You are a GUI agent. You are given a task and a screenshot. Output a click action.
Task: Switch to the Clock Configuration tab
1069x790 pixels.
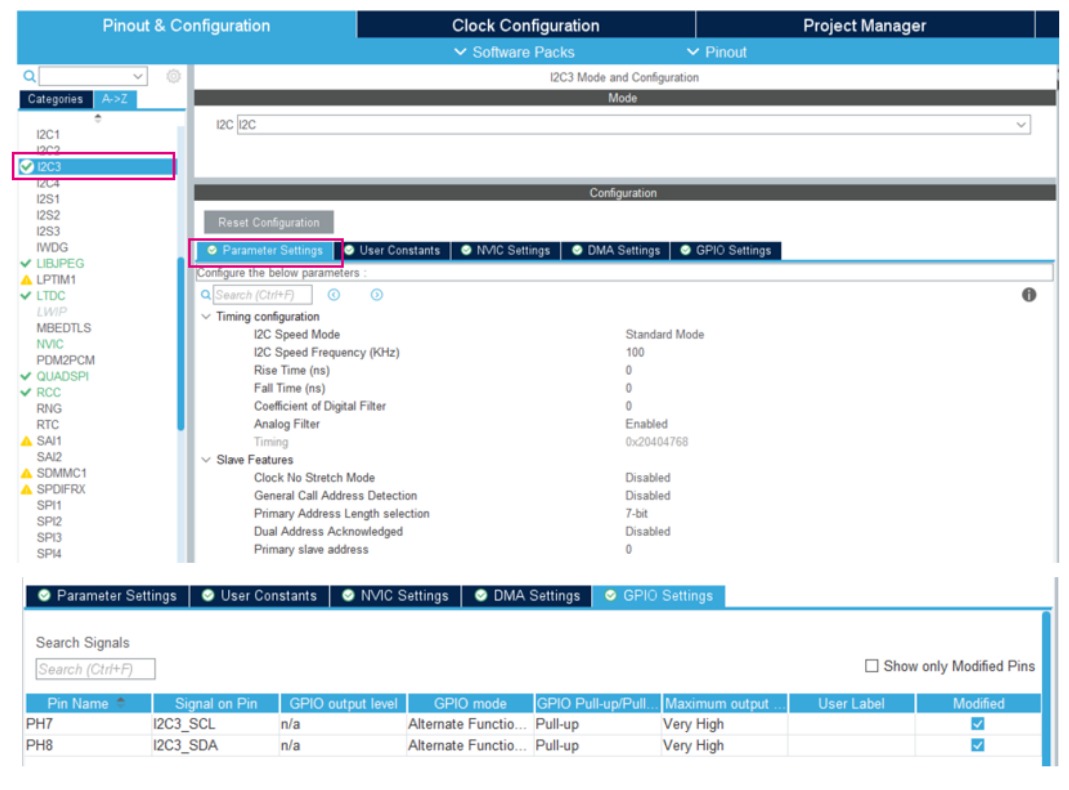(526, 25)
